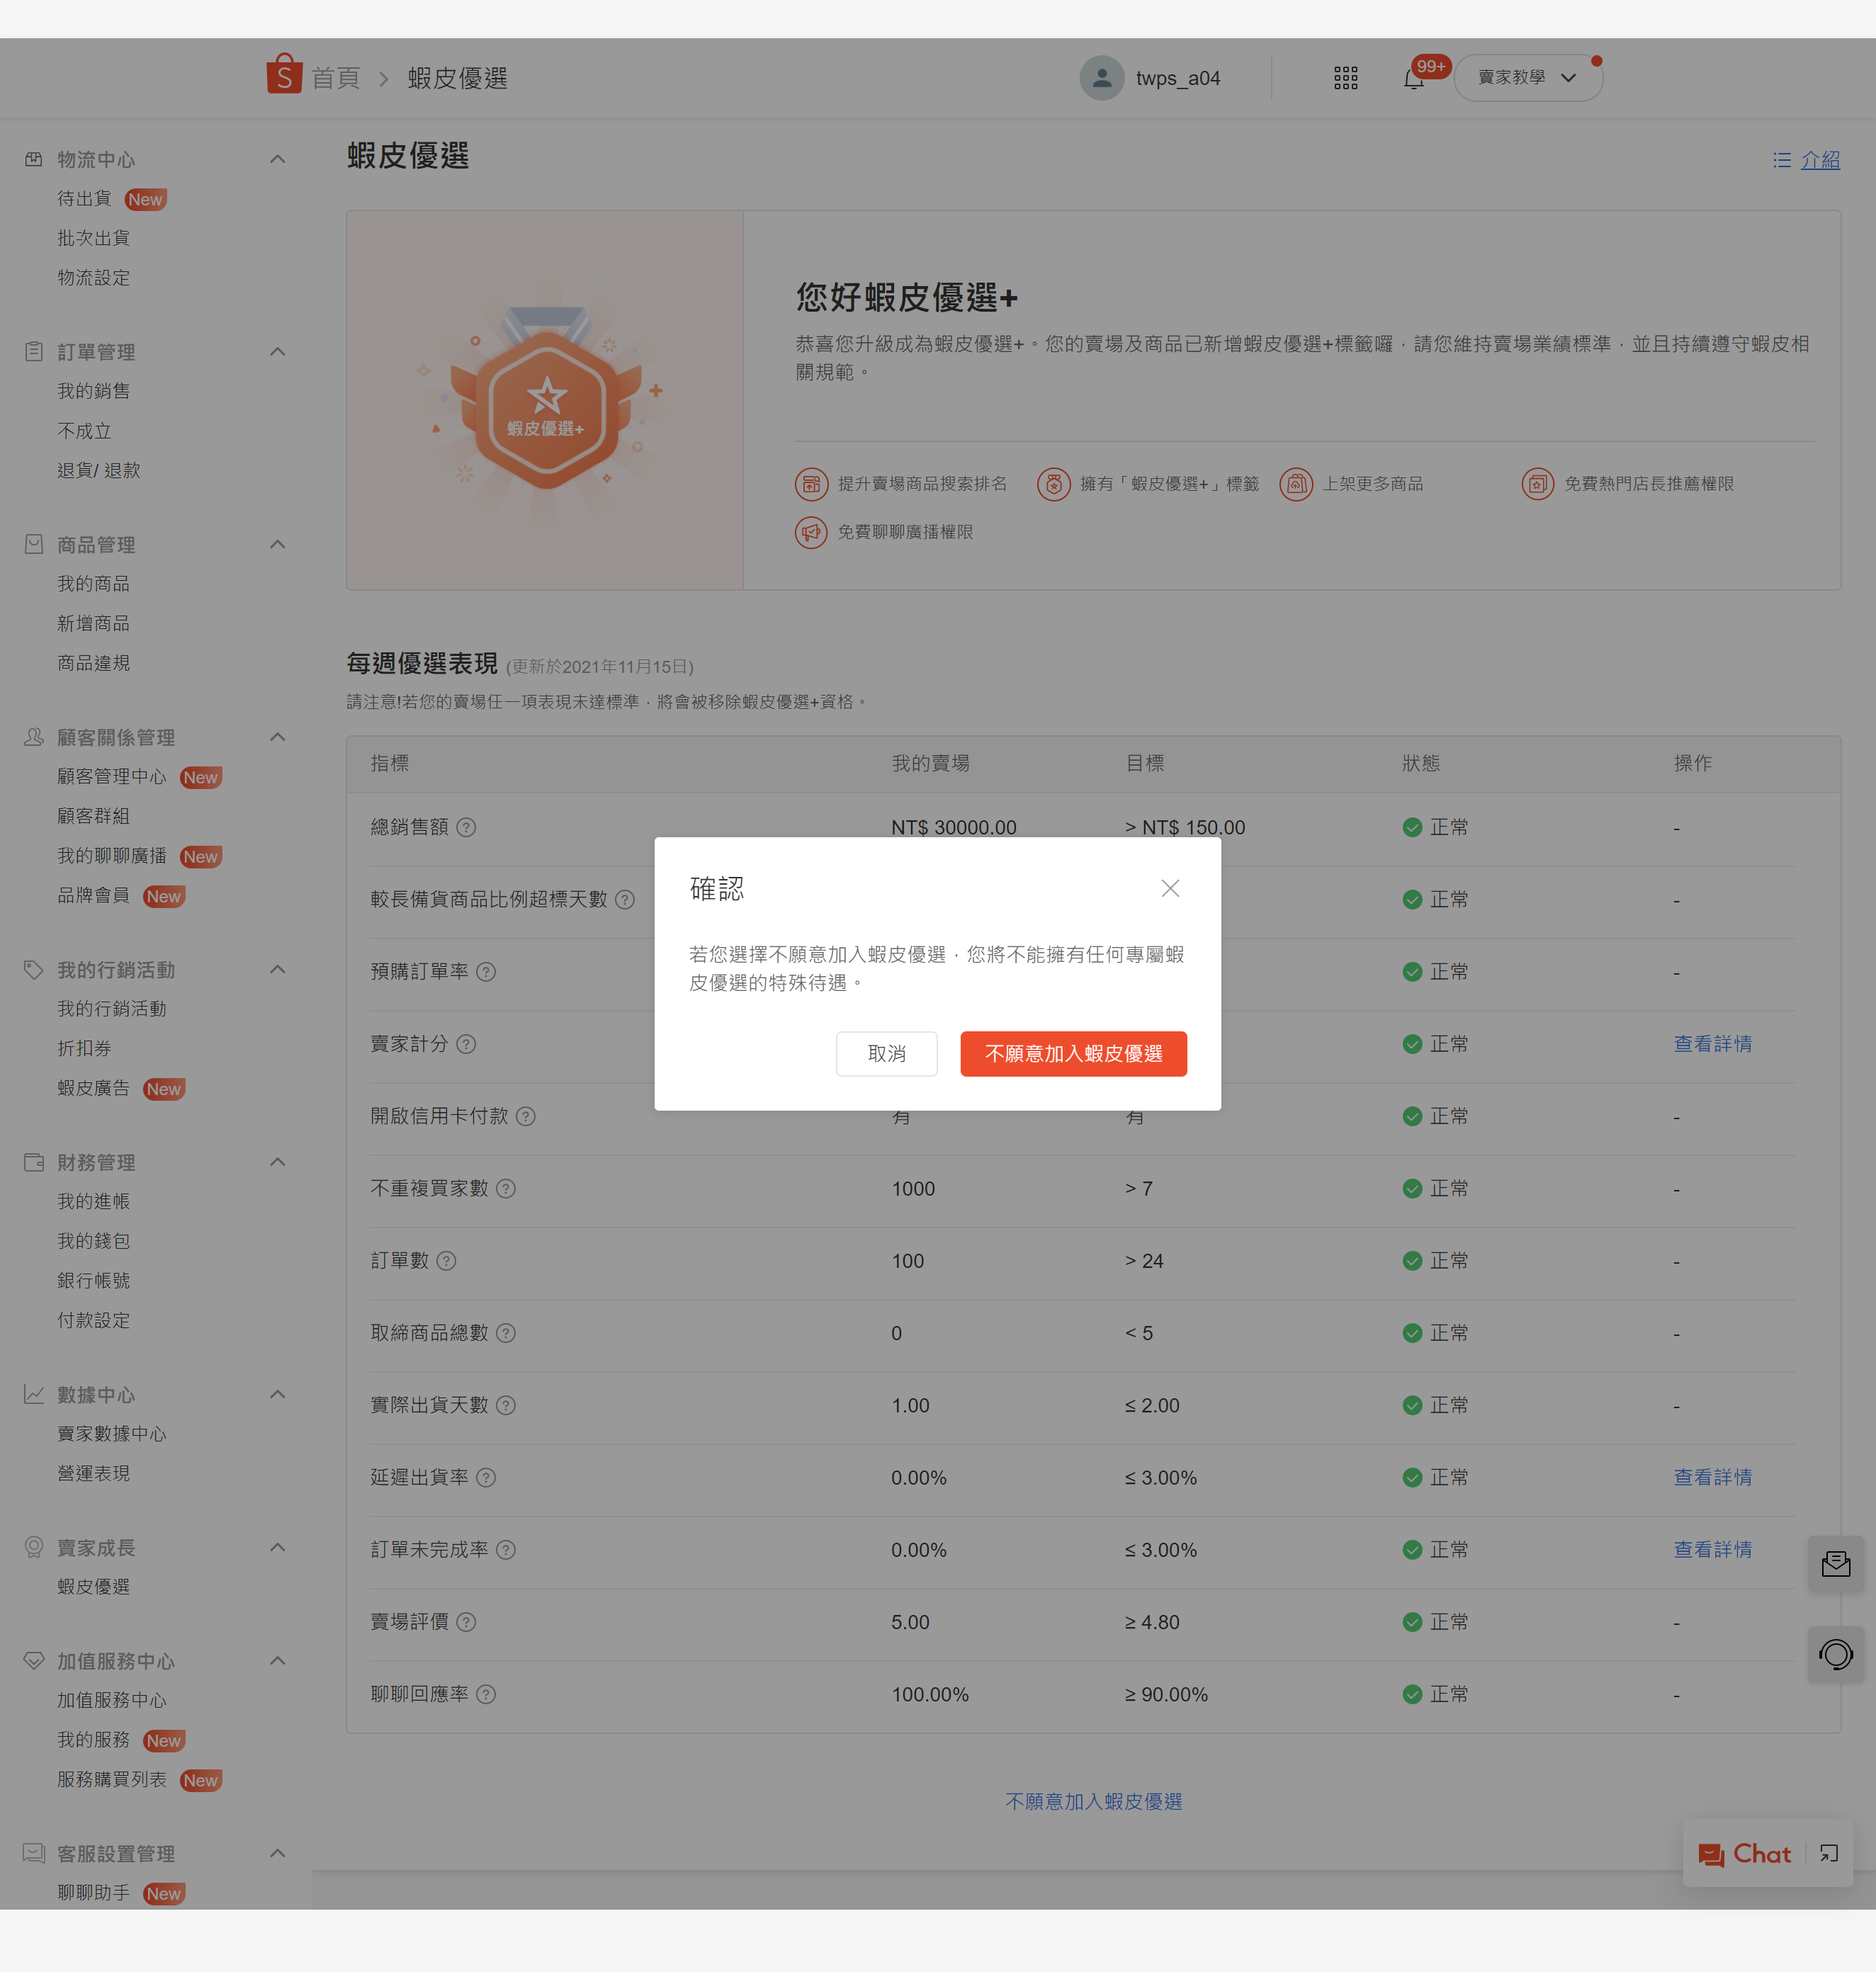Confirm with 不願意加入蝦皮優選 red button

[1073, 1053]
